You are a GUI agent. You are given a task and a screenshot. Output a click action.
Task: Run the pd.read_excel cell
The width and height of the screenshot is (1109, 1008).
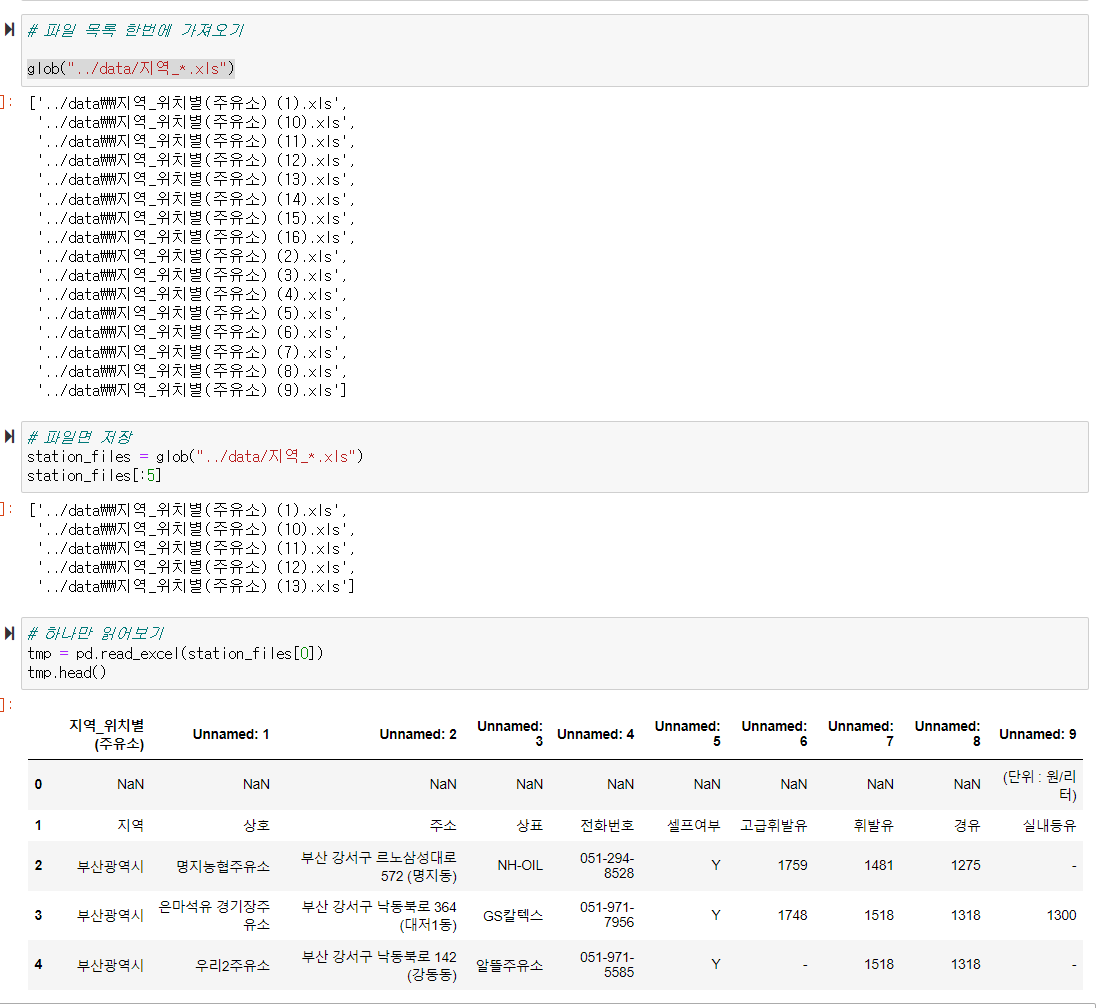click(x=9, y=633)
